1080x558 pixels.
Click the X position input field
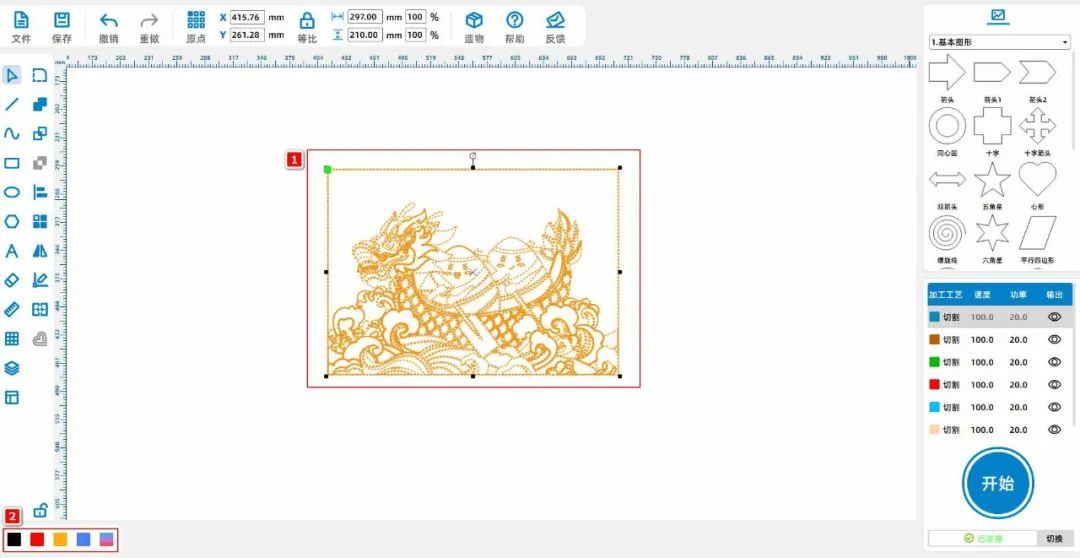click(x=246, y=17)
